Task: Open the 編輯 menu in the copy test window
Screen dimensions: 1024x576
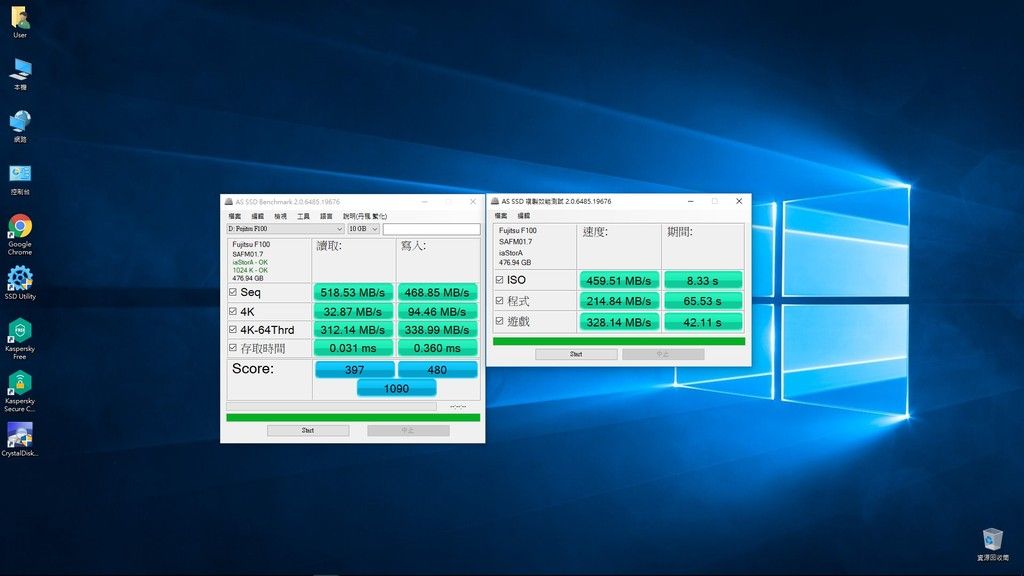Action: [524, 216]
